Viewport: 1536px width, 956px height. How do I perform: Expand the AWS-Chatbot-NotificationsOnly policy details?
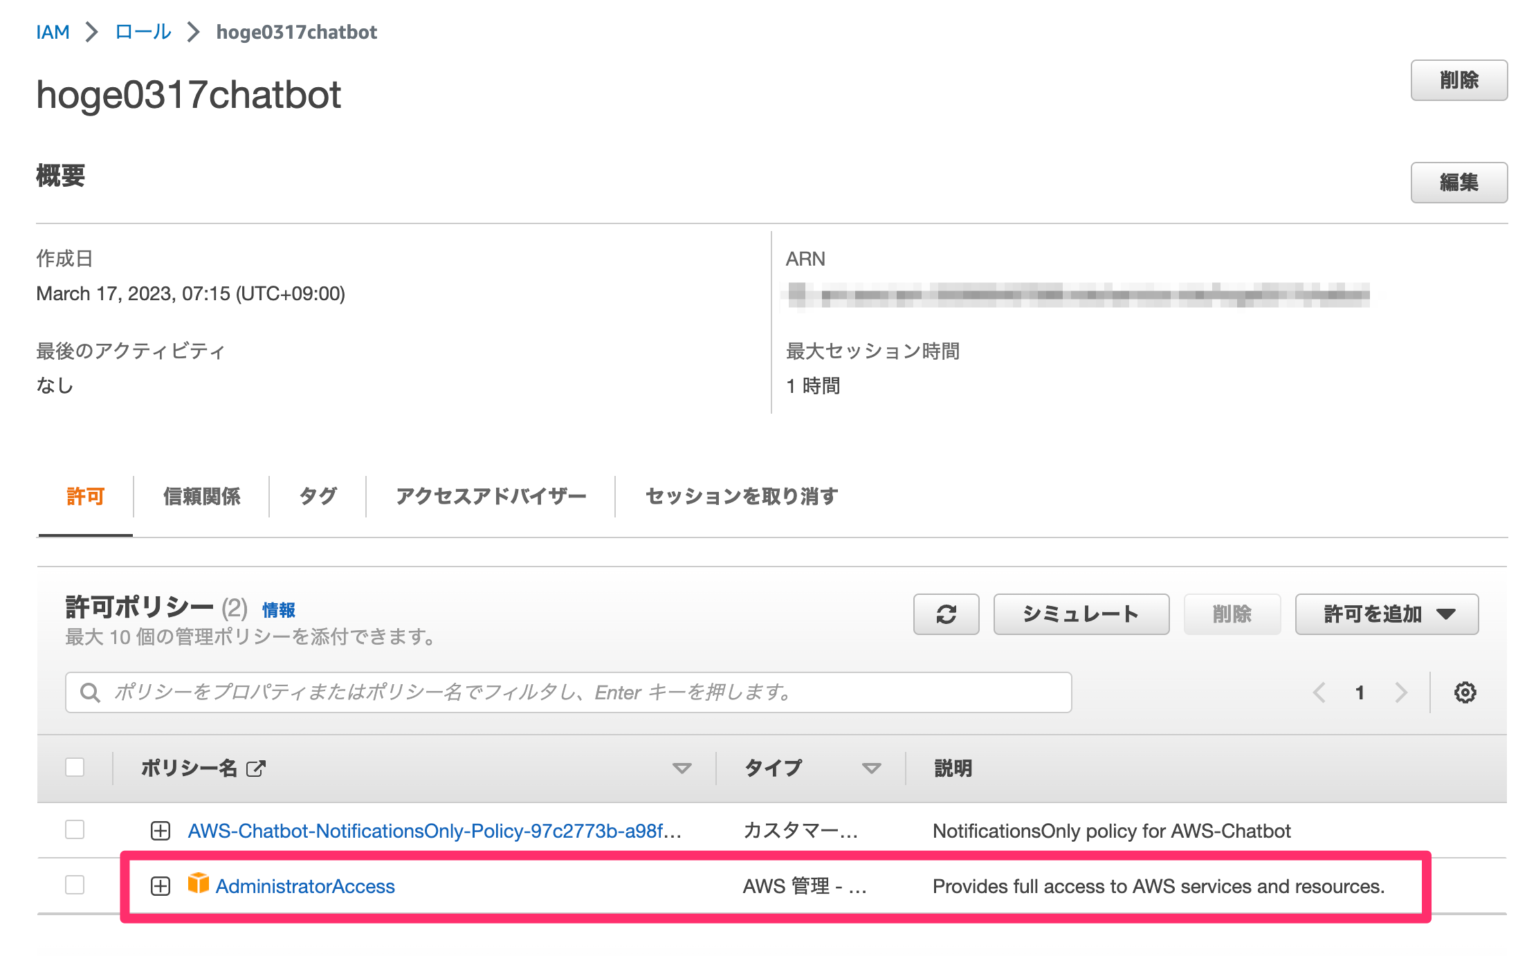[x=160, y=830]
